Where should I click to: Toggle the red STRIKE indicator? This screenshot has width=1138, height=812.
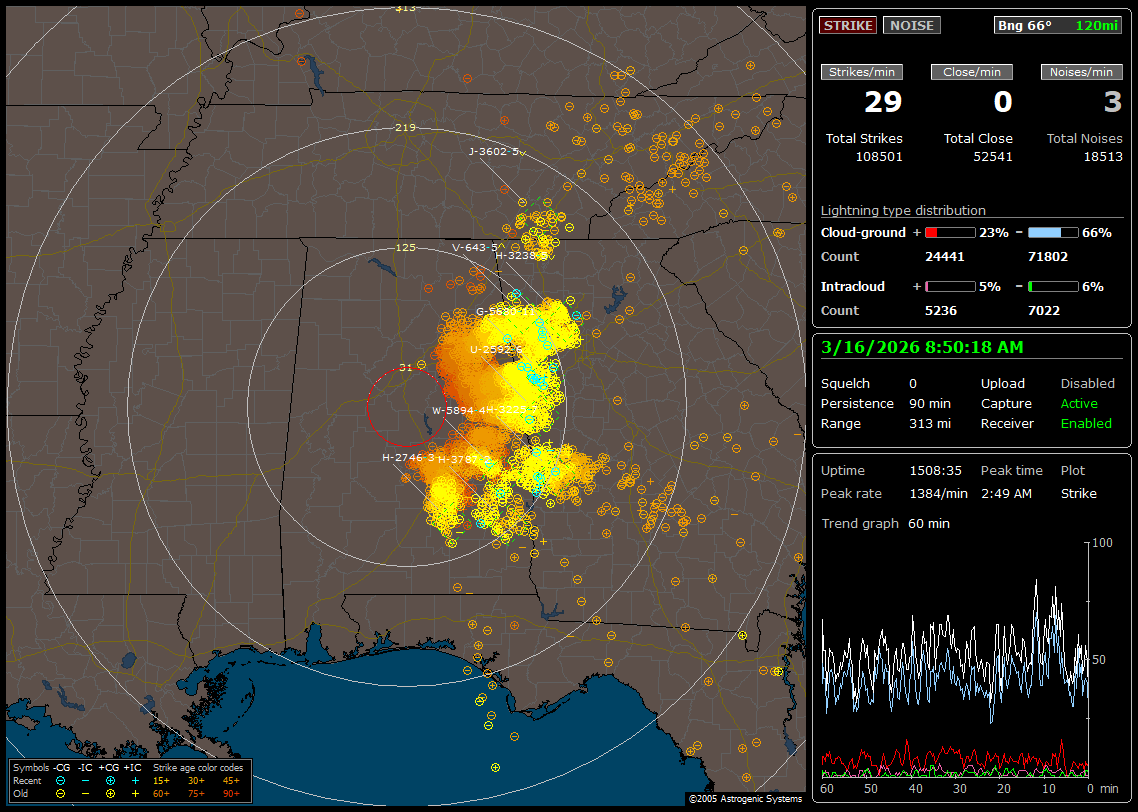point(848,25)
